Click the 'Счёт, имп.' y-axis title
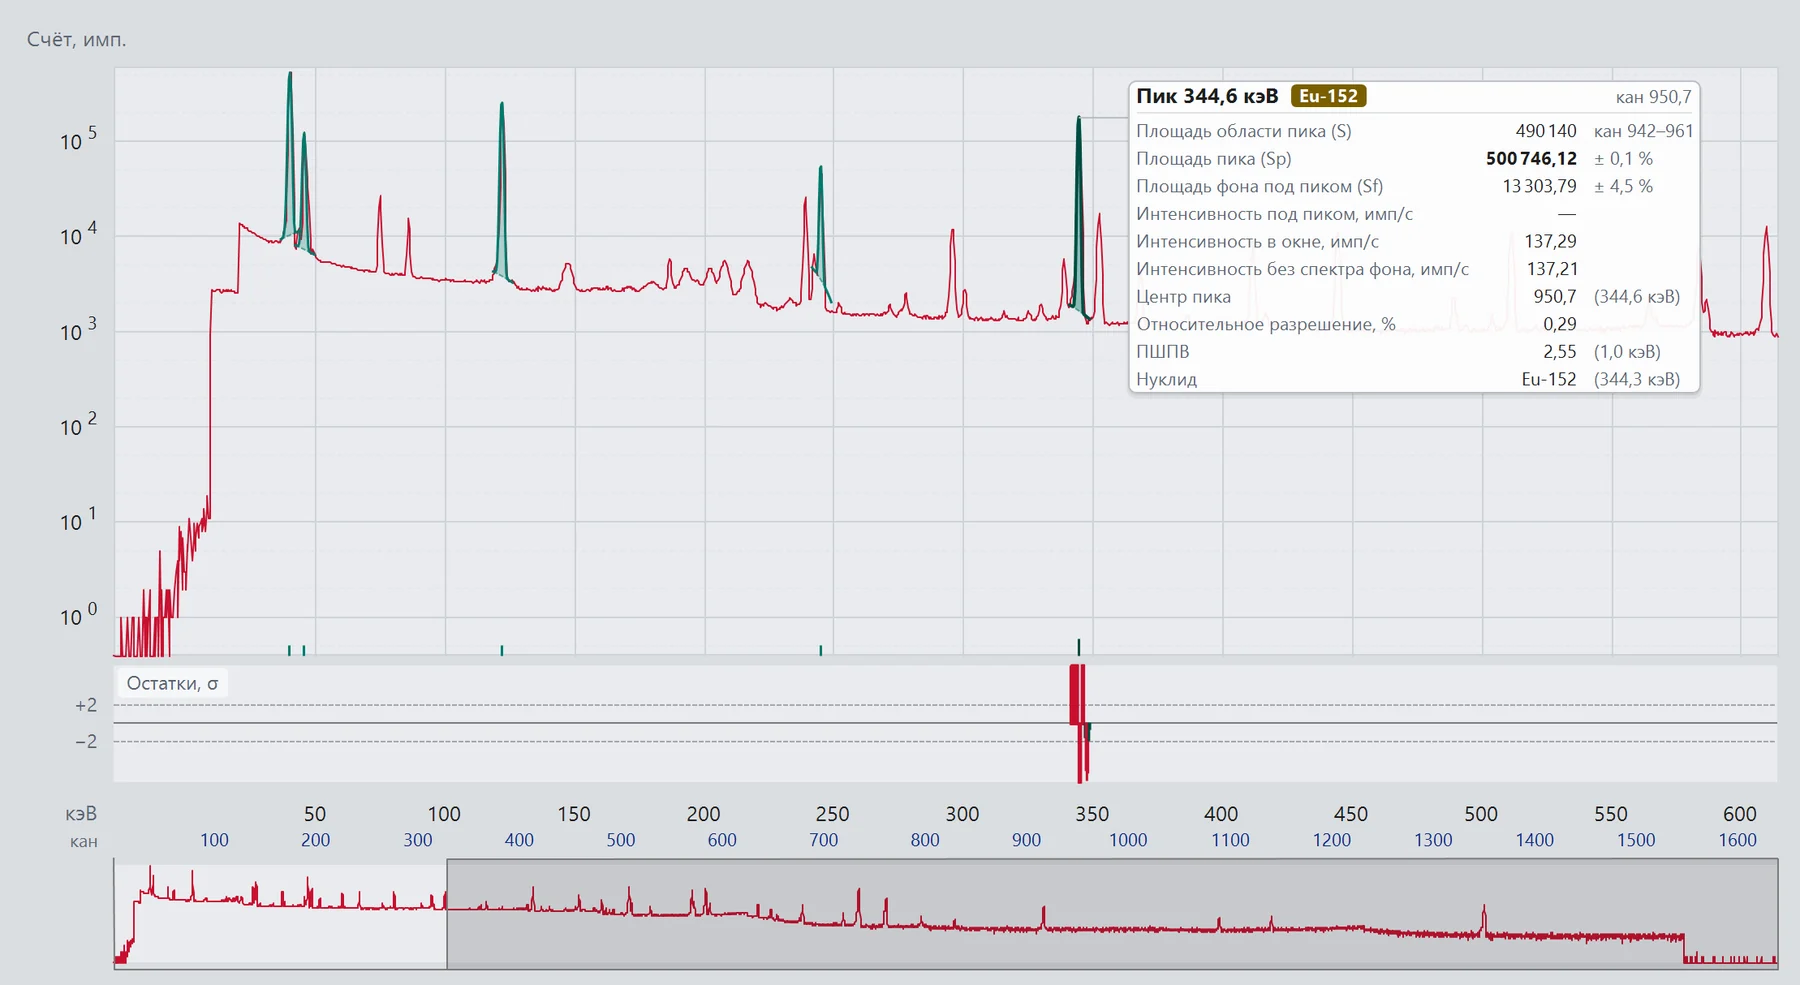1800x985 pixels. point(76,39)
